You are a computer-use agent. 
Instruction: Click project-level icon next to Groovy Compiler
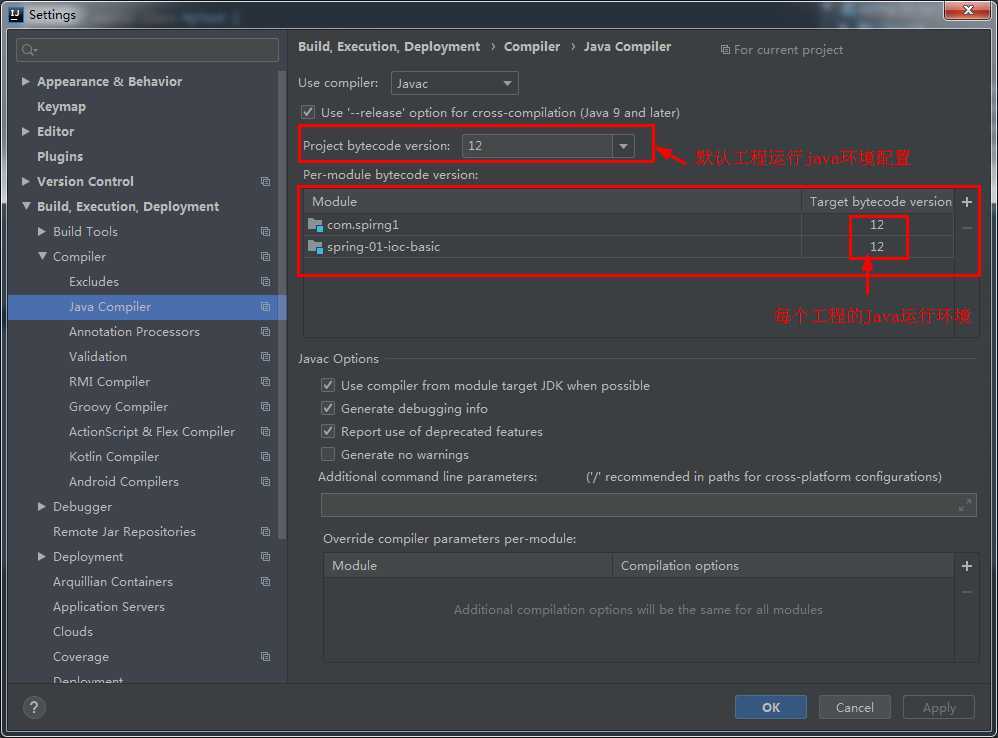(265, 407)
